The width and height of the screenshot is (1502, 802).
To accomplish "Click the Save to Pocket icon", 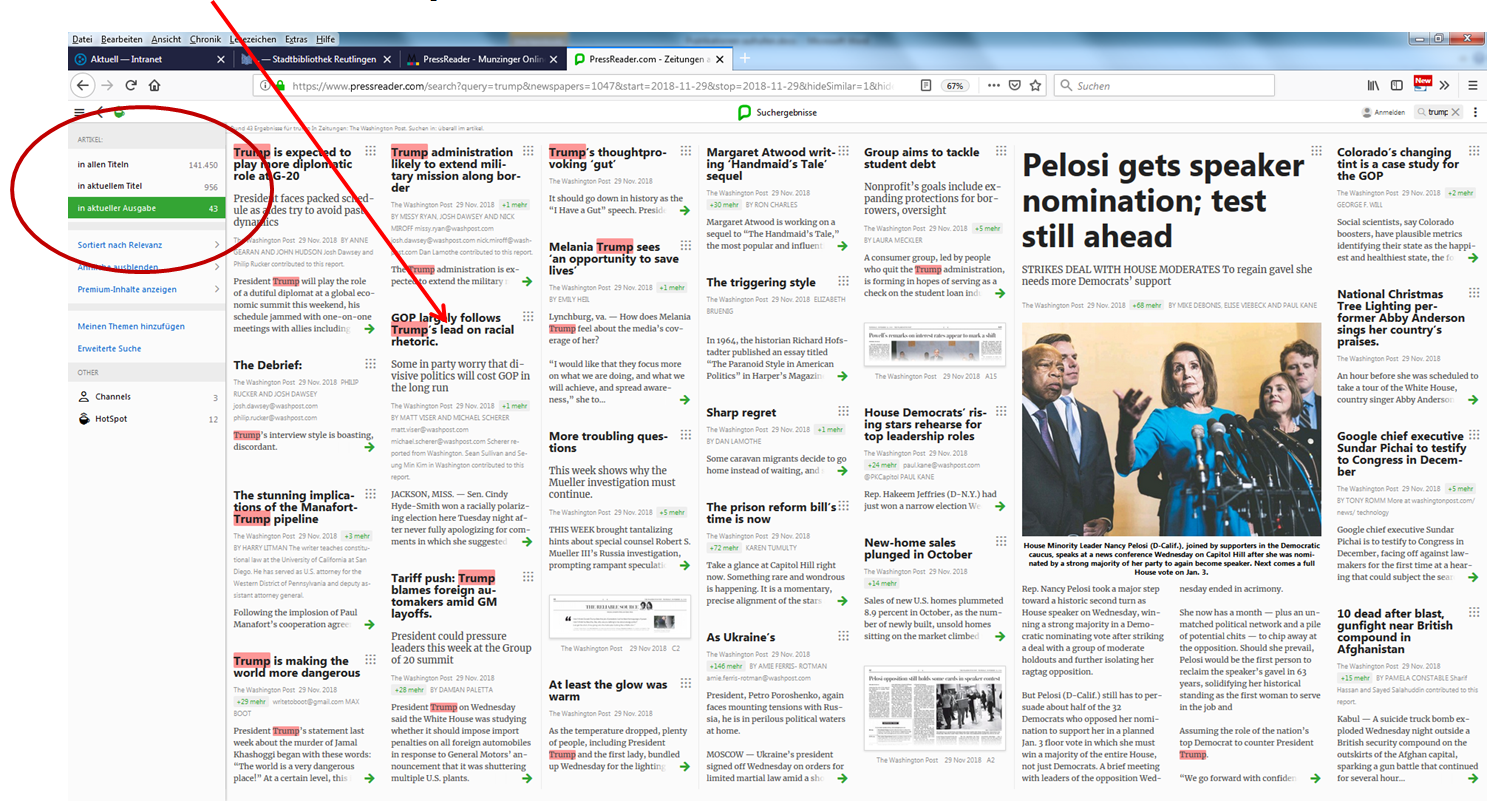I will coord(1014,86).
